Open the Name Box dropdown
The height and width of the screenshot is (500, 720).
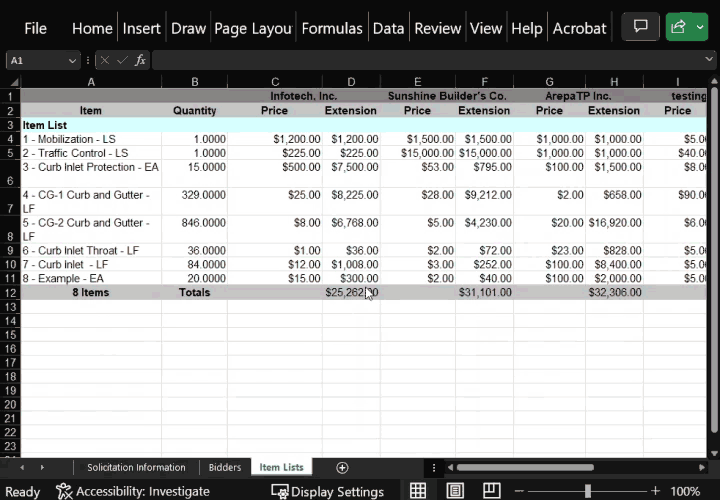72,61
